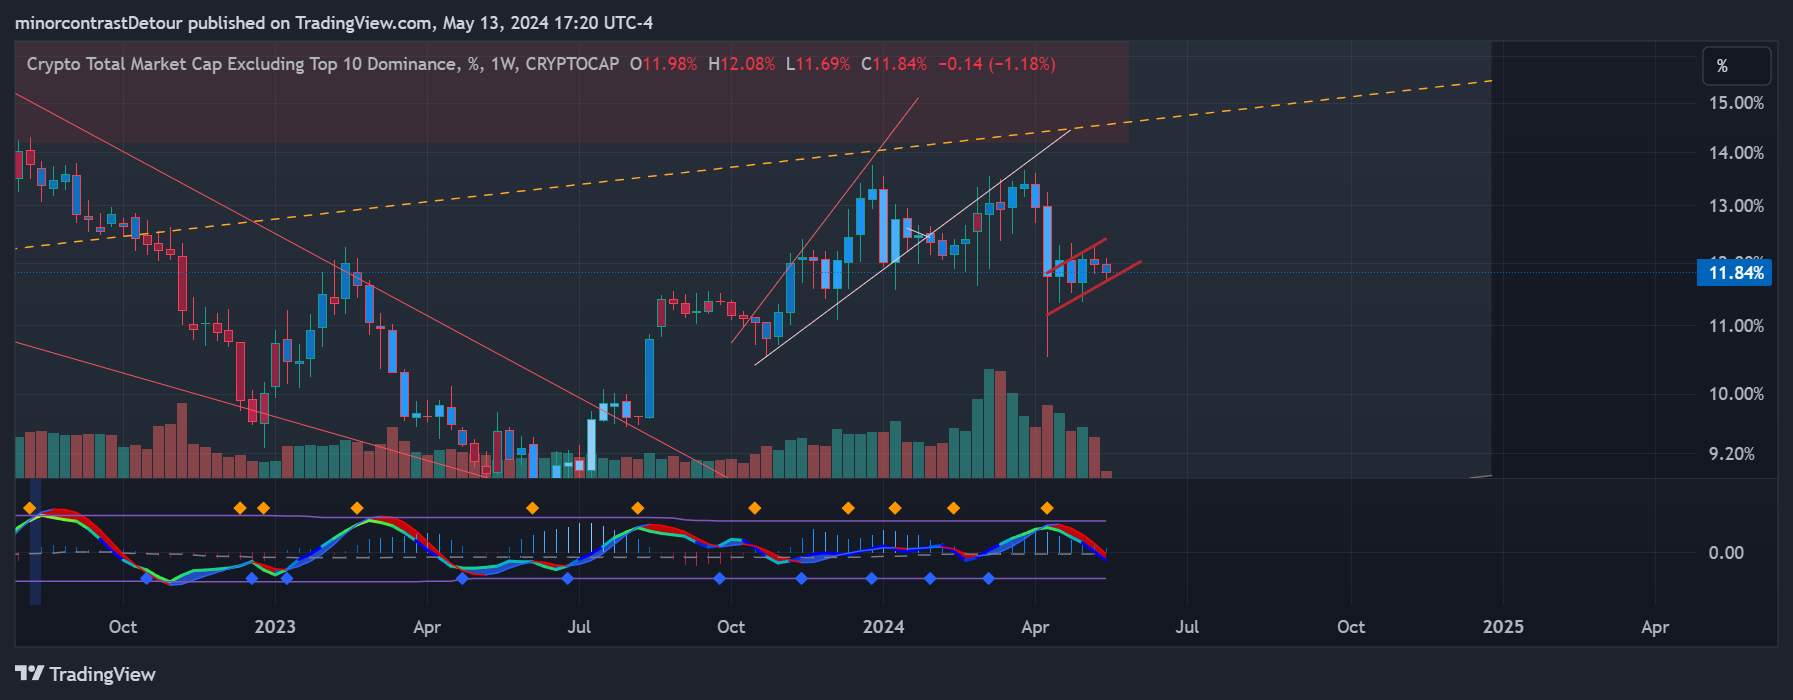The image size is (1793, 700).
Task: Click the change value −0.14 (−1.18%)
Action: tap(996, 64)
